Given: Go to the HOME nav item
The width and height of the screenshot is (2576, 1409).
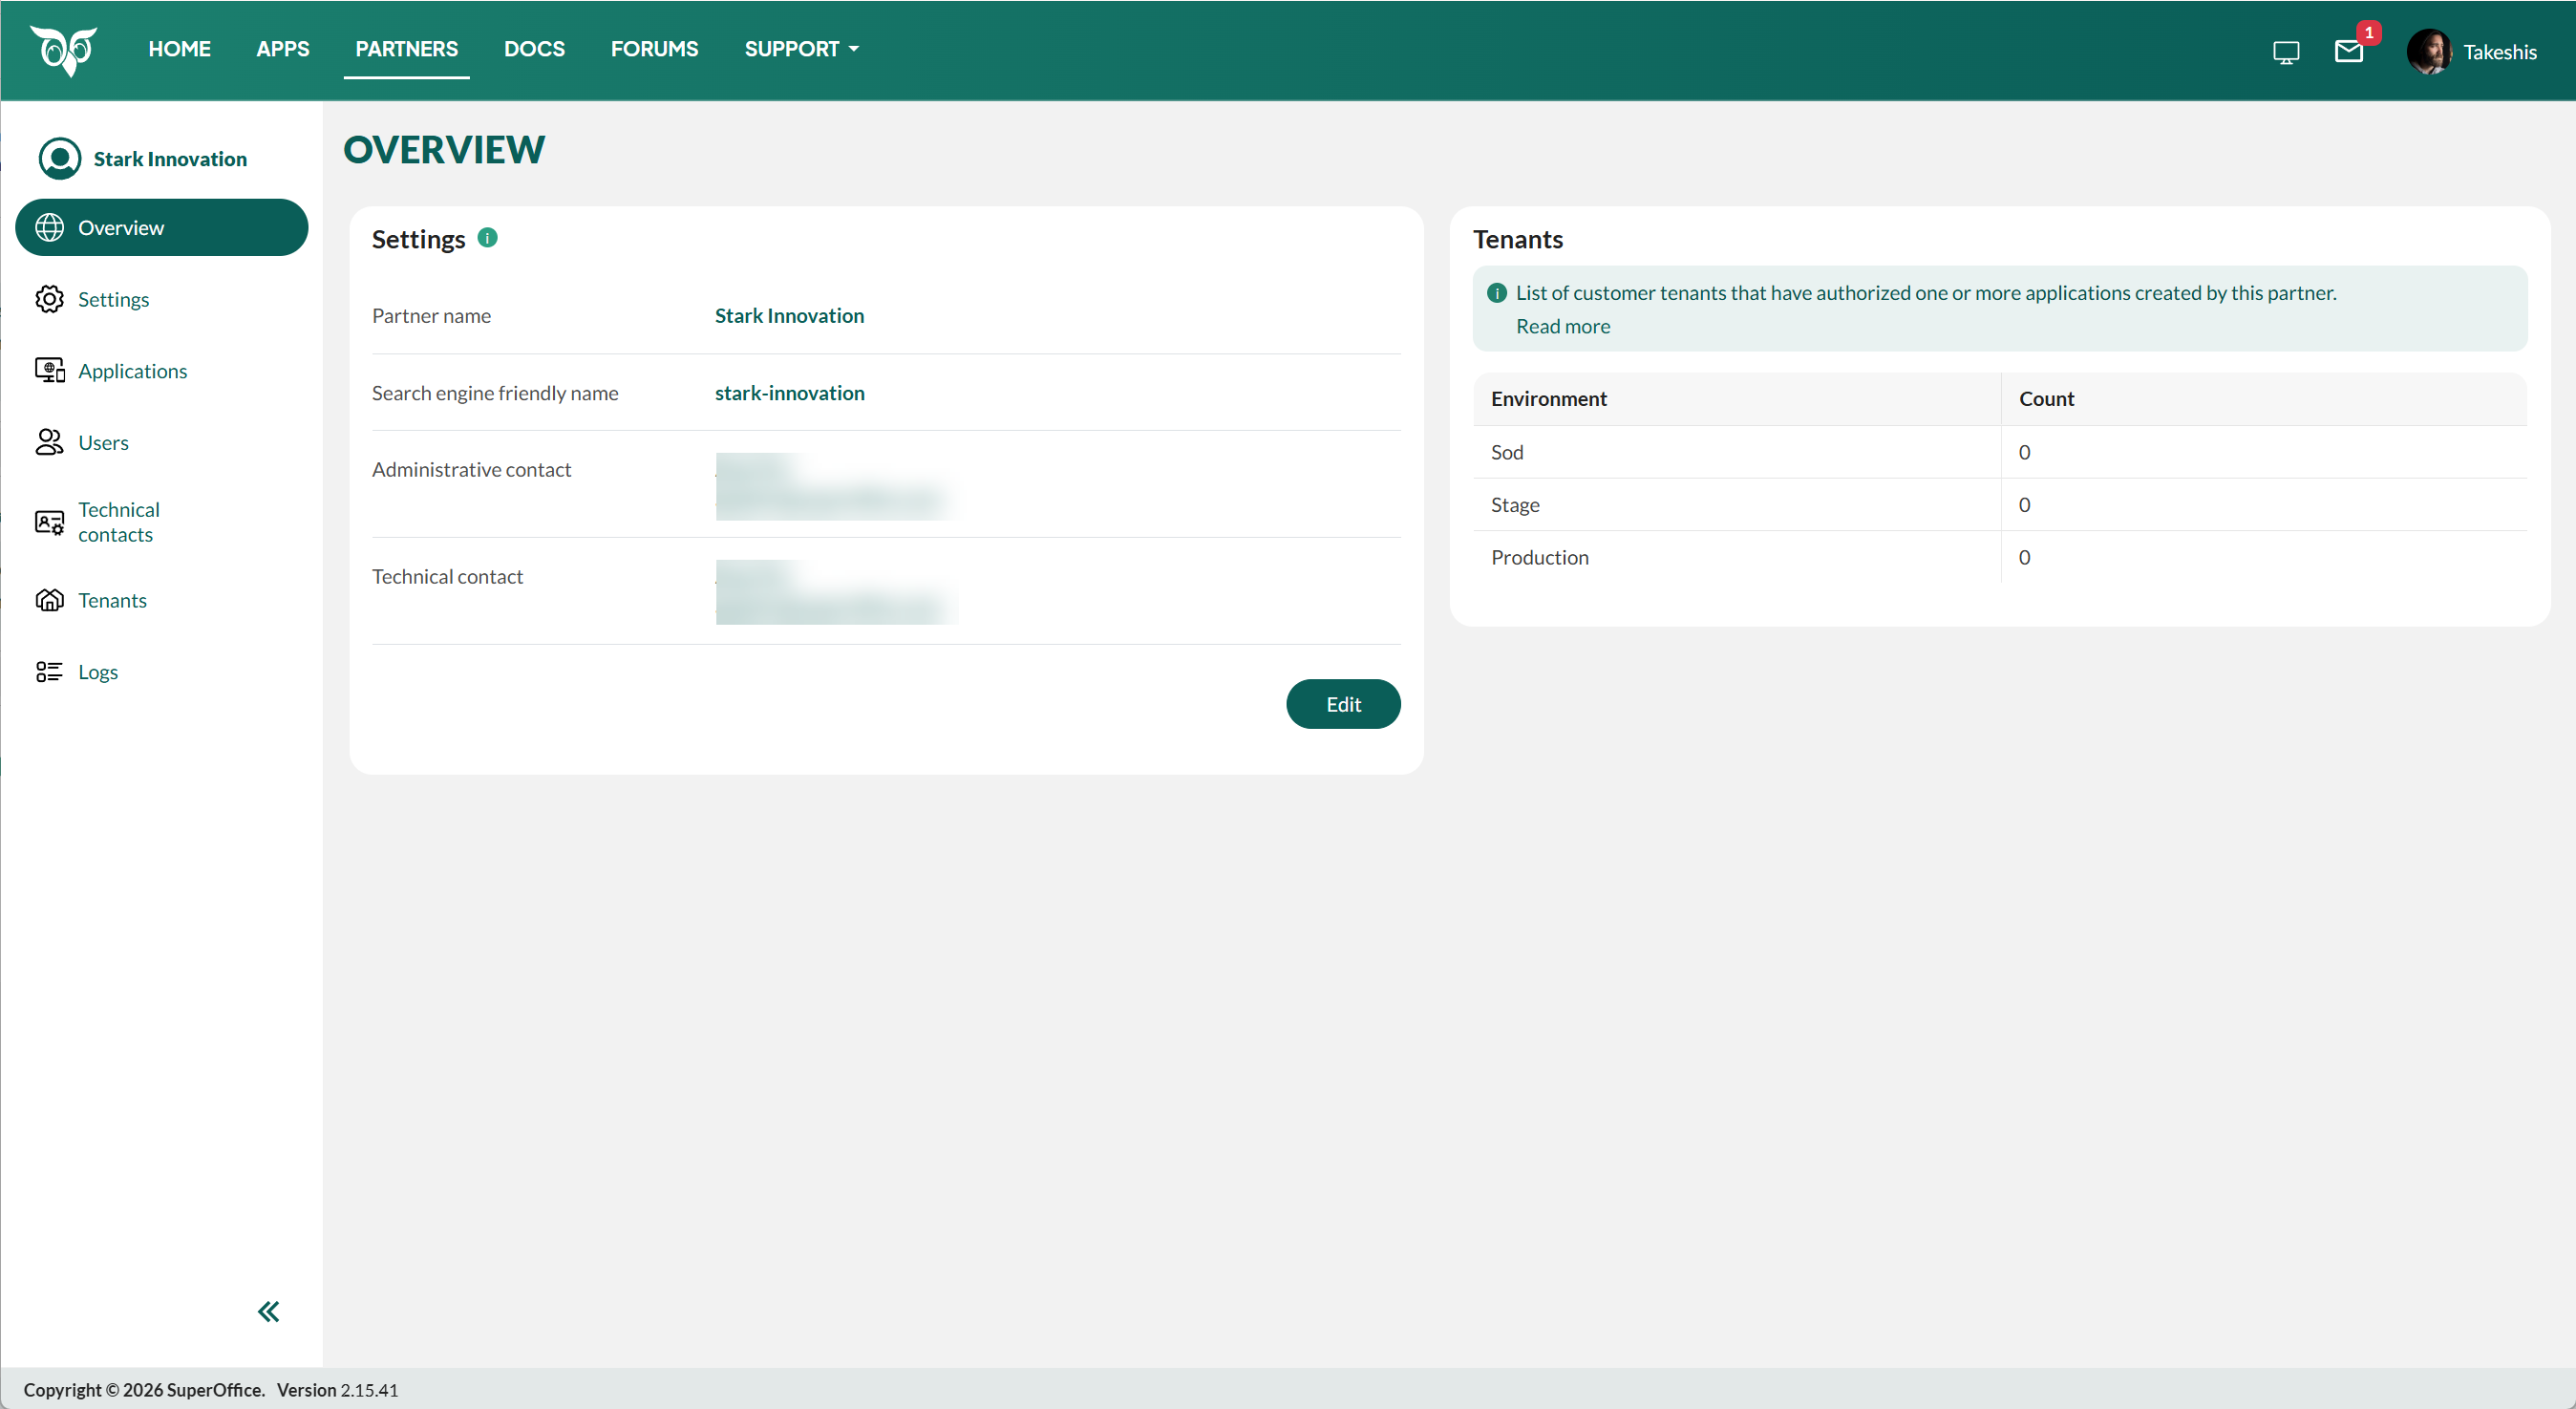Looking at the screenshot, I should coord(180,49).
